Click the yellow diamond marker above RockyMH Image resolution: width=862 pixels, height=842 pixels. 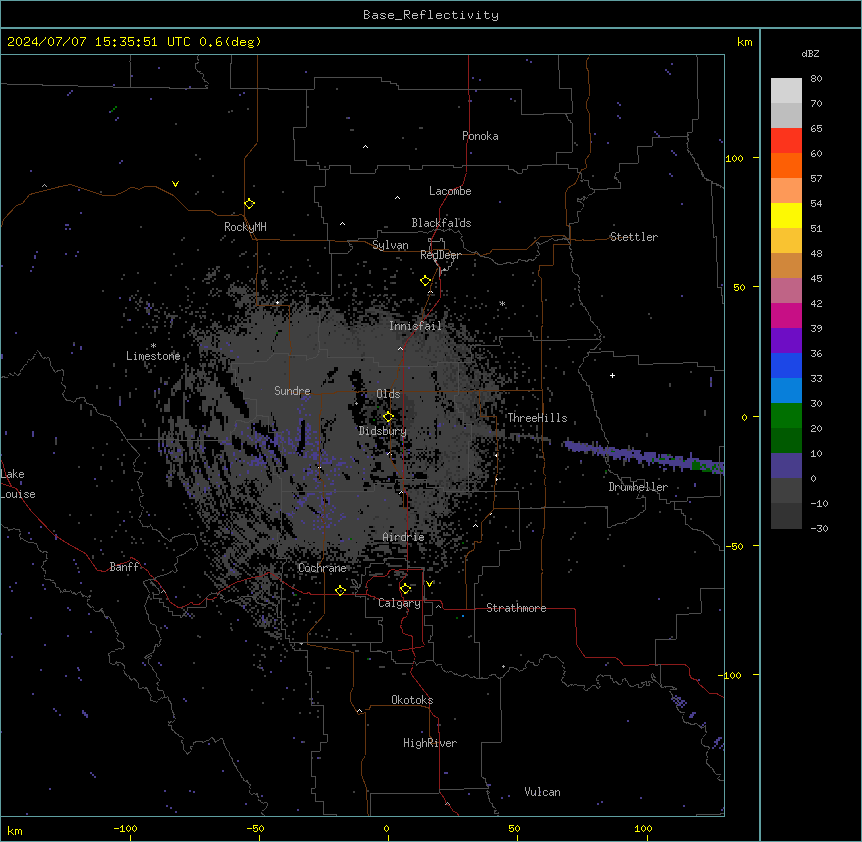point(249,204)
